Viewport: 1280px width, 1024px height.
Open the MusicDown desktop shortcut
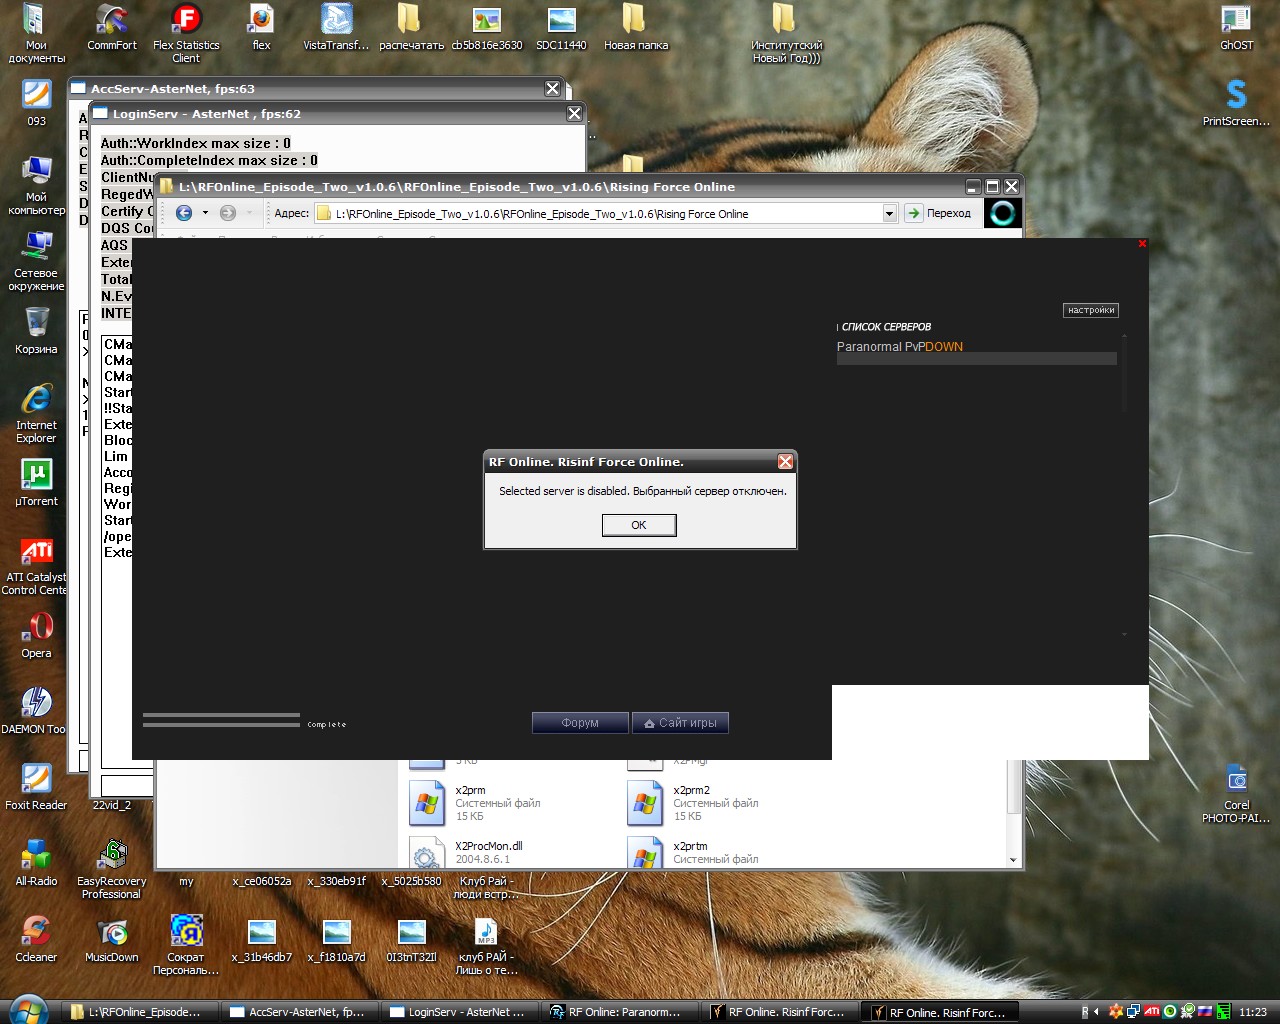112,939
